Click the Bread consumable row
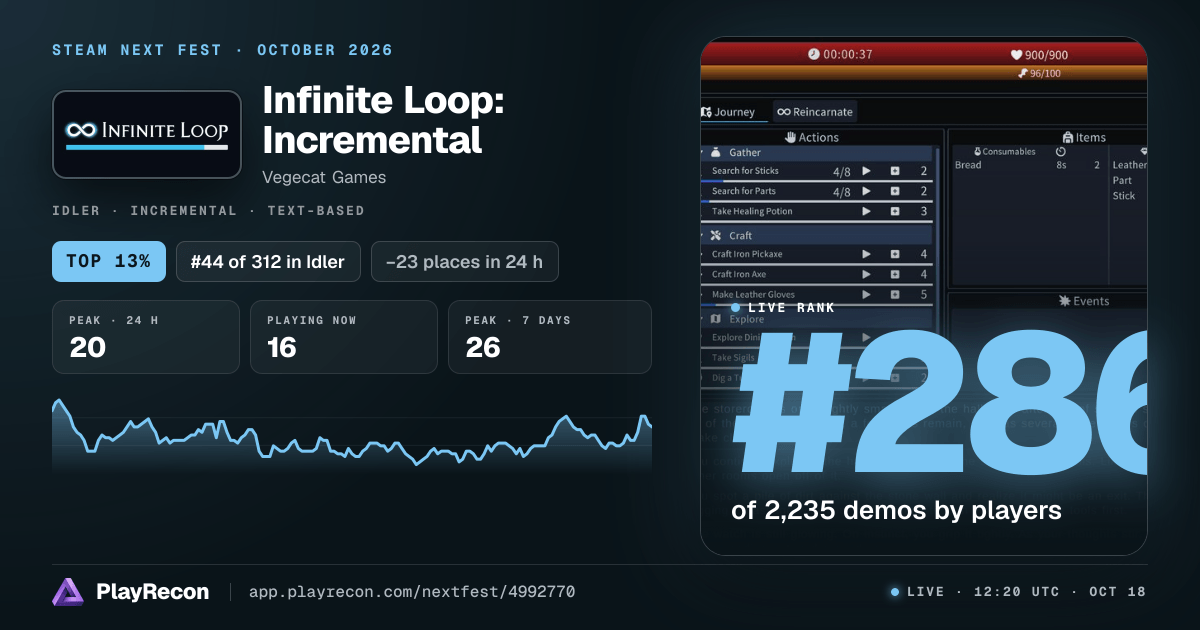Viewport: 1200px width, 630px height. [1028, 165]
